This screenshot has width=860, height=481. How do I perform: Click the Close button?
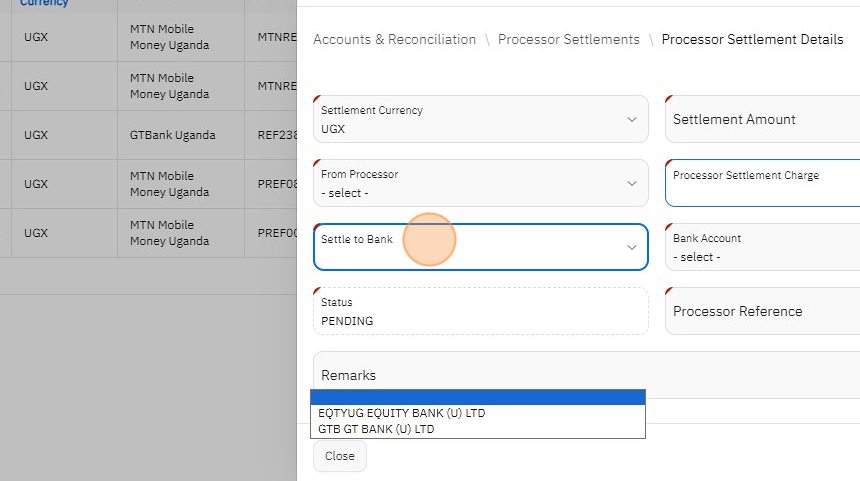click(340, 456)
